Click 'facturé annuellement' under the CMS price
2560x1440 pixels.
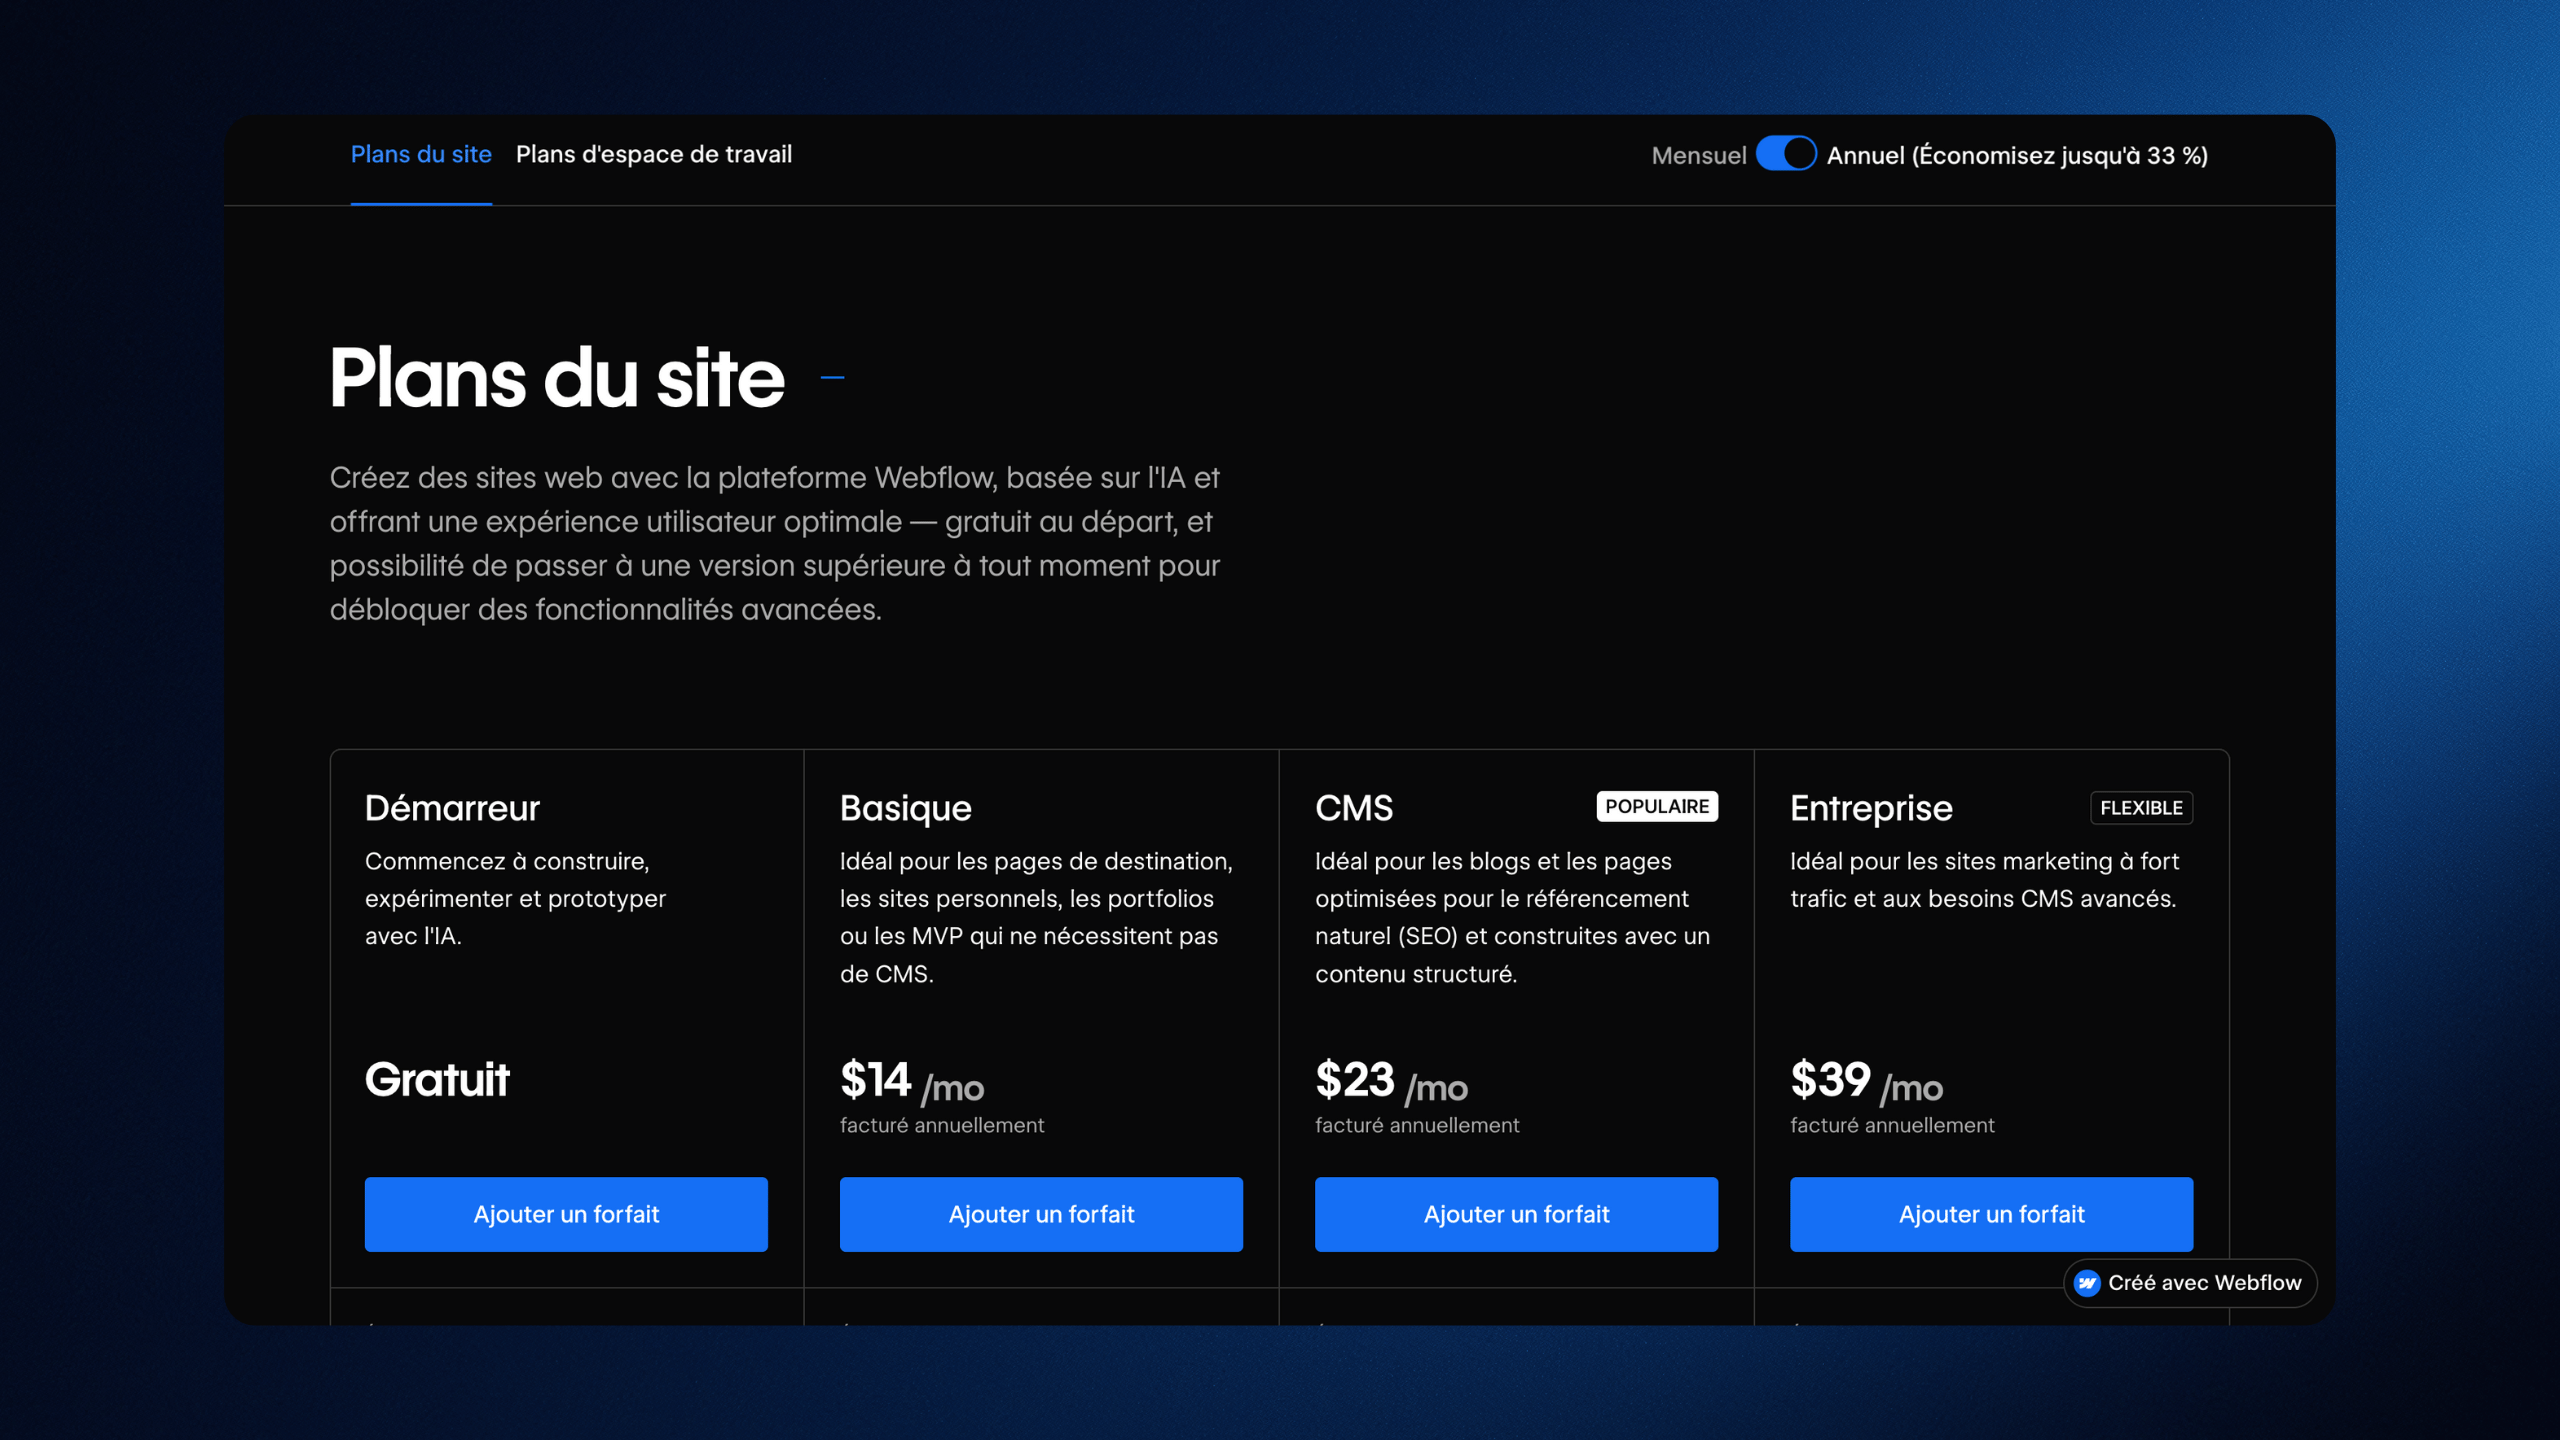[x=1416, y=1124]
